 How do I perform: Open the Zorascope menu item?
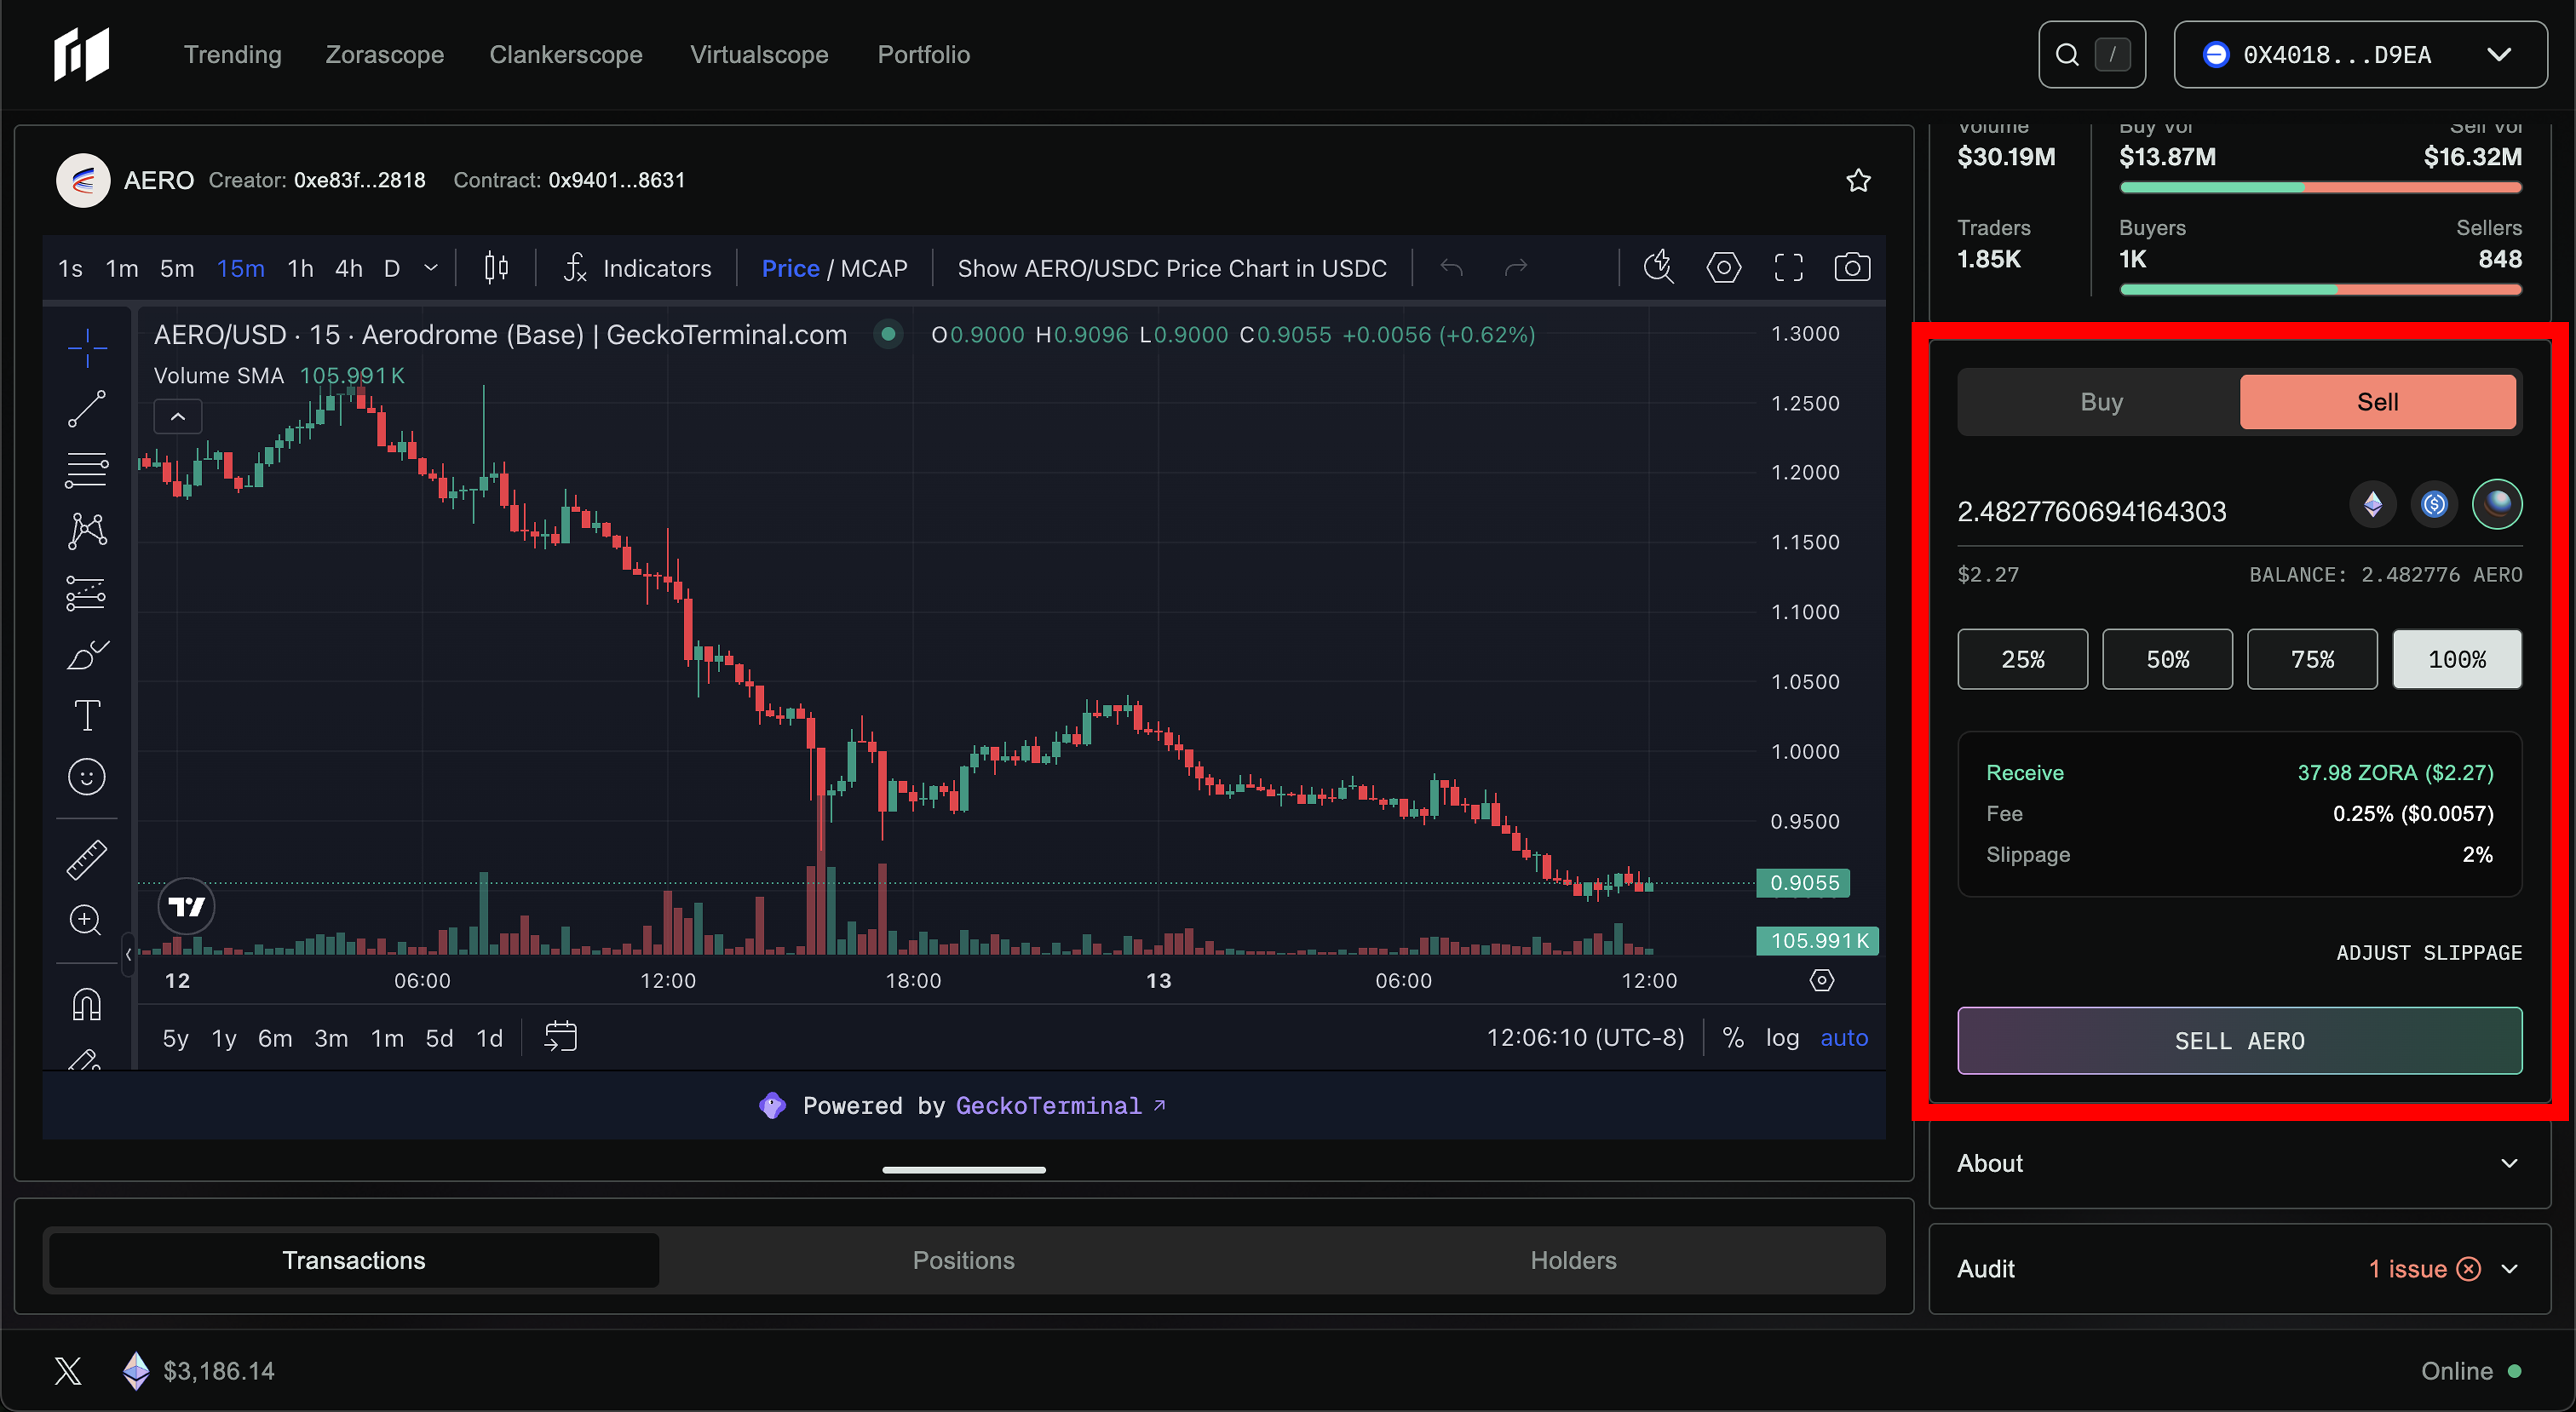[384, 55]
